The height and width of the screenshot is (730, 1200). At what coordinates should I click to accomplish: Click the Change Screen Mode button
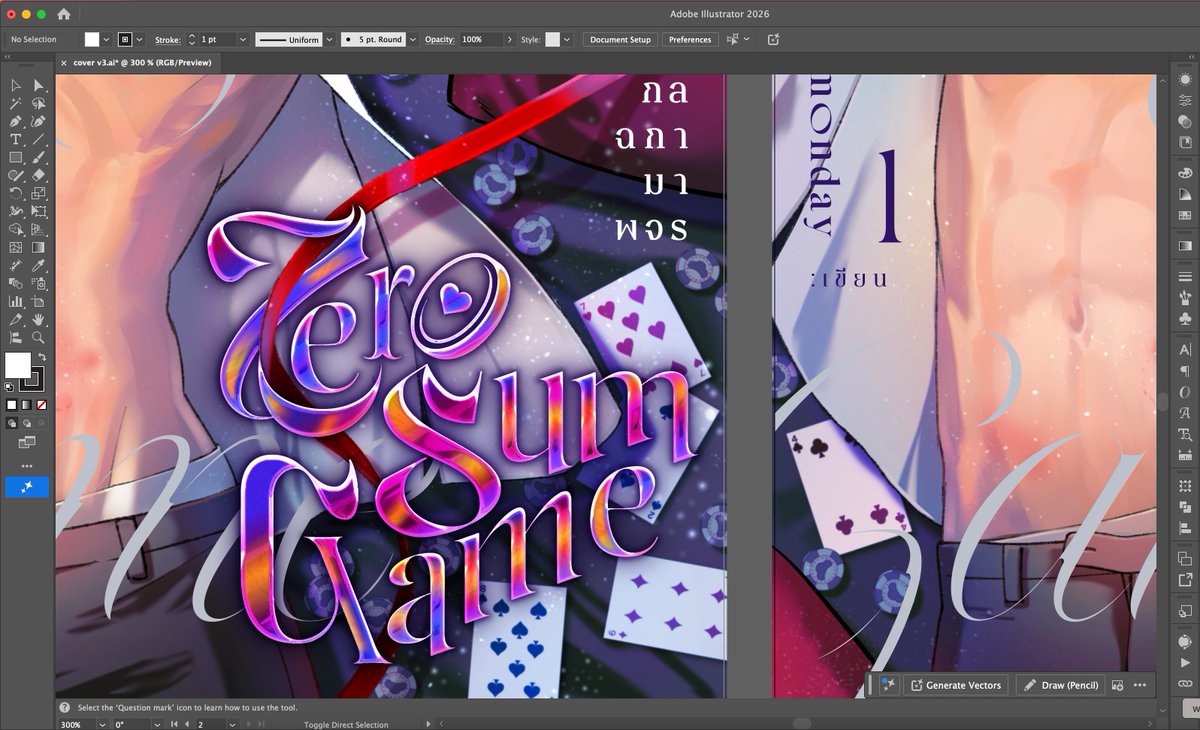pyautogui.click(x=26, y=442)
